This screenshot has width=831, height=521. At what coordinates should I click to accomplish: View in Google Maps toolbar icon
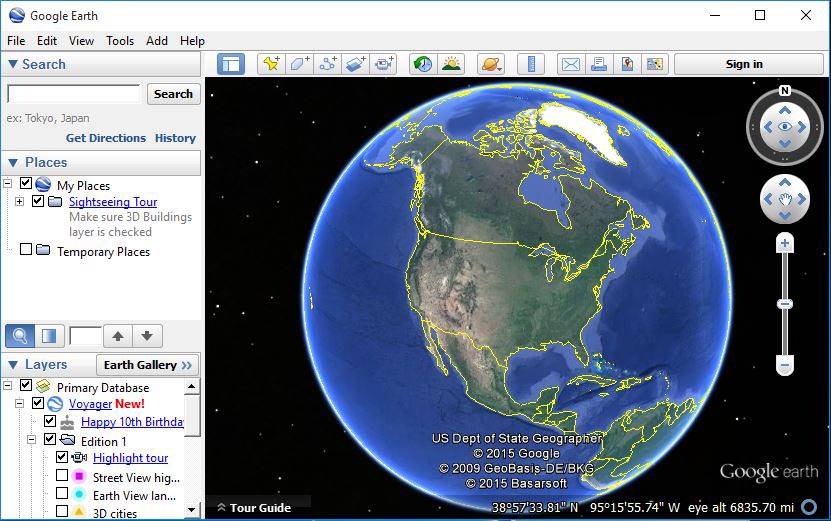pos(655,64)
